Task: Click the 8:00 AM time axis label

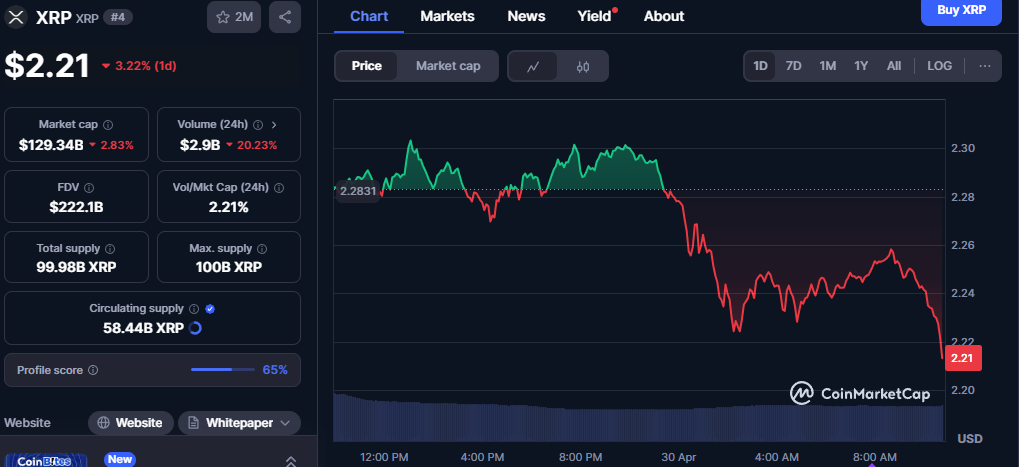Action: pos(874,457)
